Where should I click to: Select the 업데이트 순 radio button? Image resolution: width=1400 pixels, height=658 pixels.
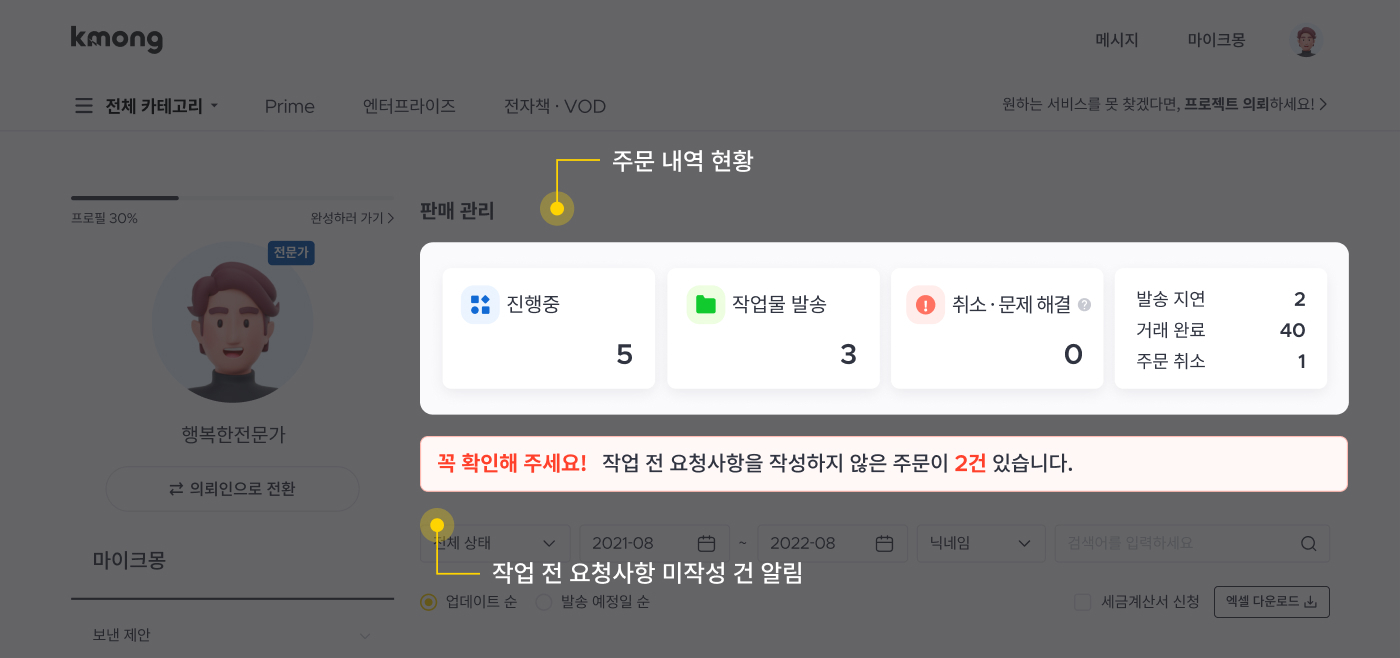(x=429, y=602)
